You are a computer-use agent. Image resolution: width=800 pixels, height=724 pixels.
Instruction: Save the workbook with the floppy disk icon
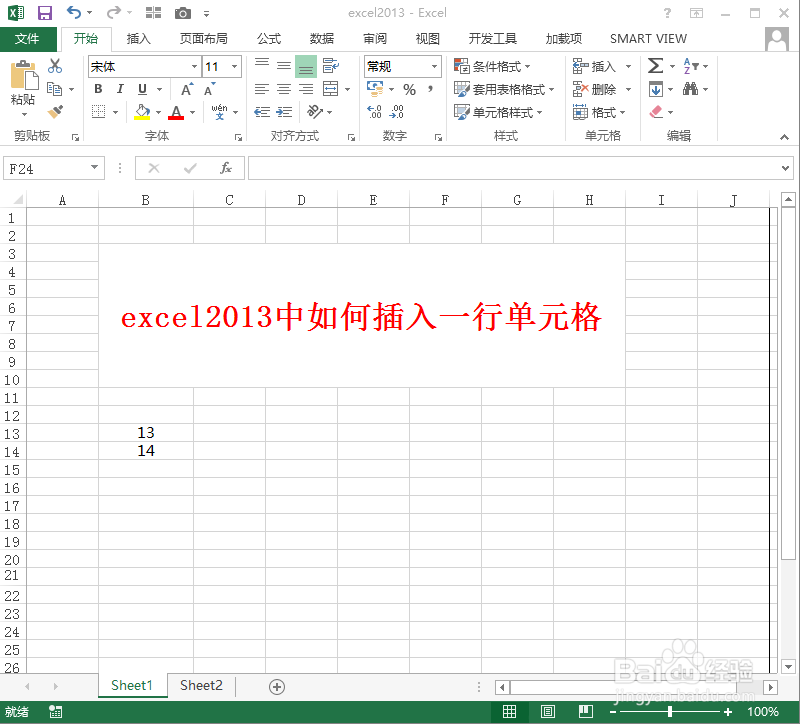(45, 13)
